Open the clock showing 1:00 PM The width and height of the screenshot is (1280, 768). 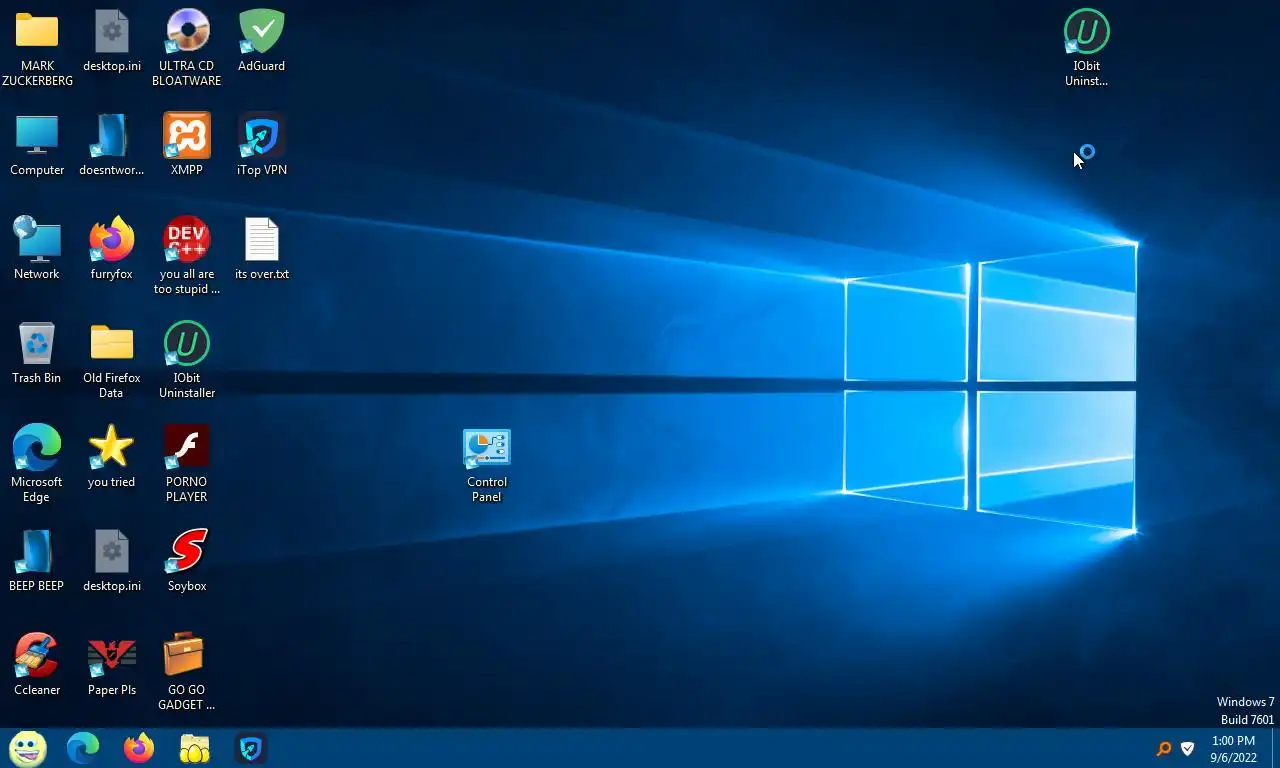[x=1233, y=749]
